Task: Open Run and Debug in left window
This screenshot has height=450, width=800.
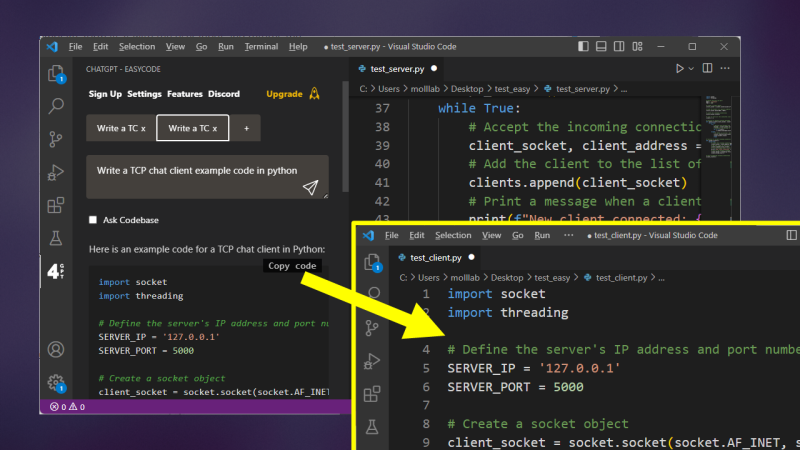Action: [x=57, y=172]
